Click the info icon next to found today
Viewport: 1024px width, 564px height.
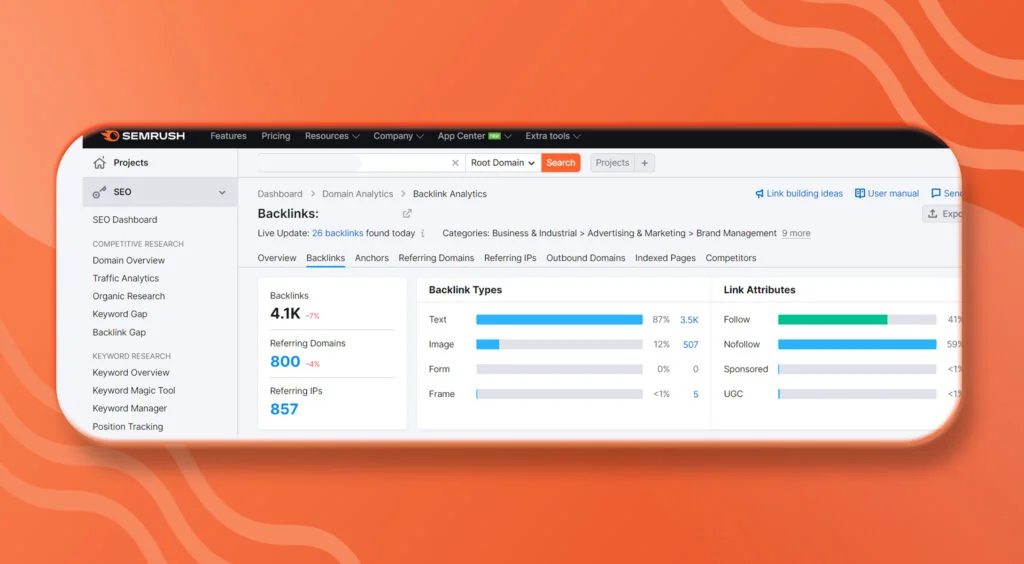click(423, 233)
